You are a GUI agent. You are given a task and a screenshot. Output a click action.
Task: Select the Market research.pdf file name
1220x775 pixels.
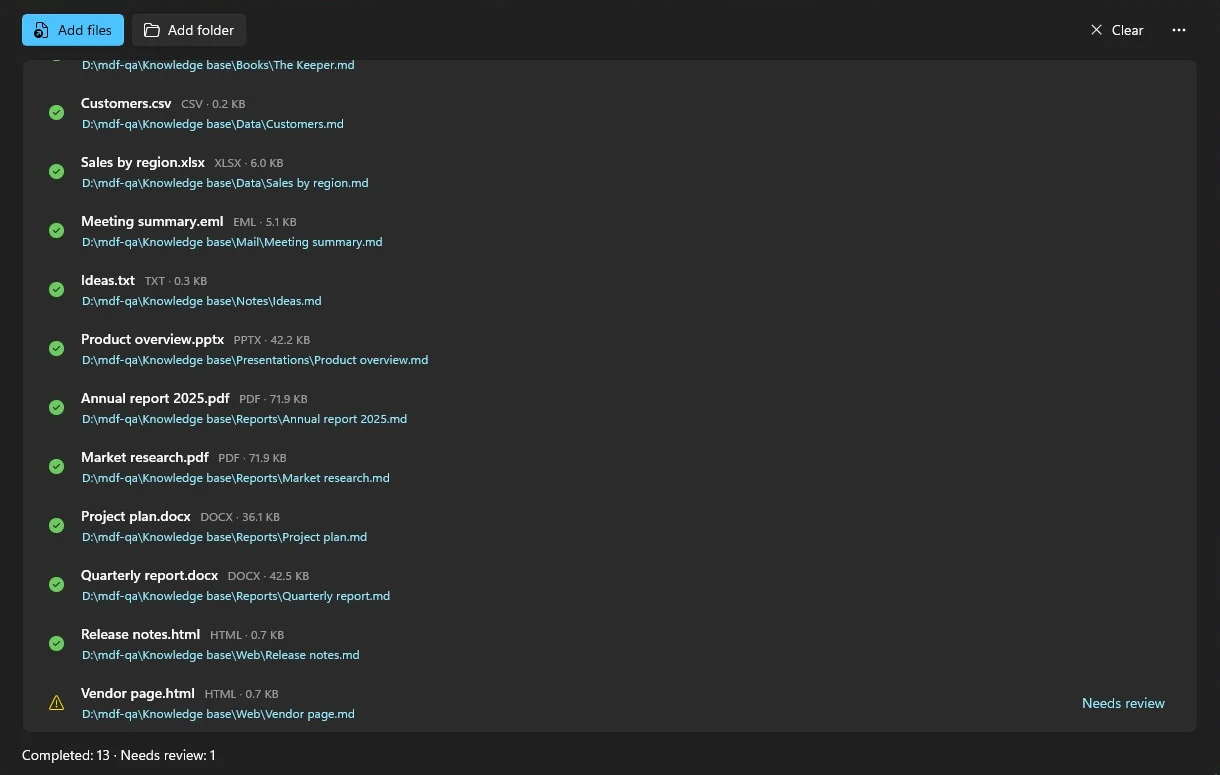pos(145,457)
